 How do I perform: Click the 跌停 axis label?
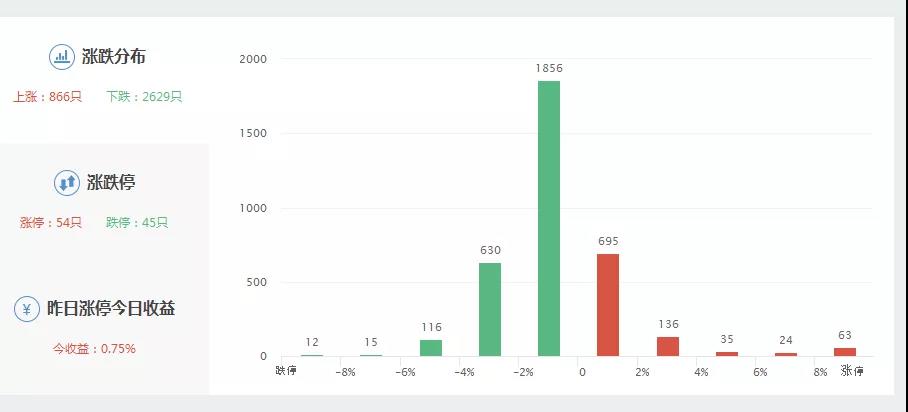tap(286, 371)
